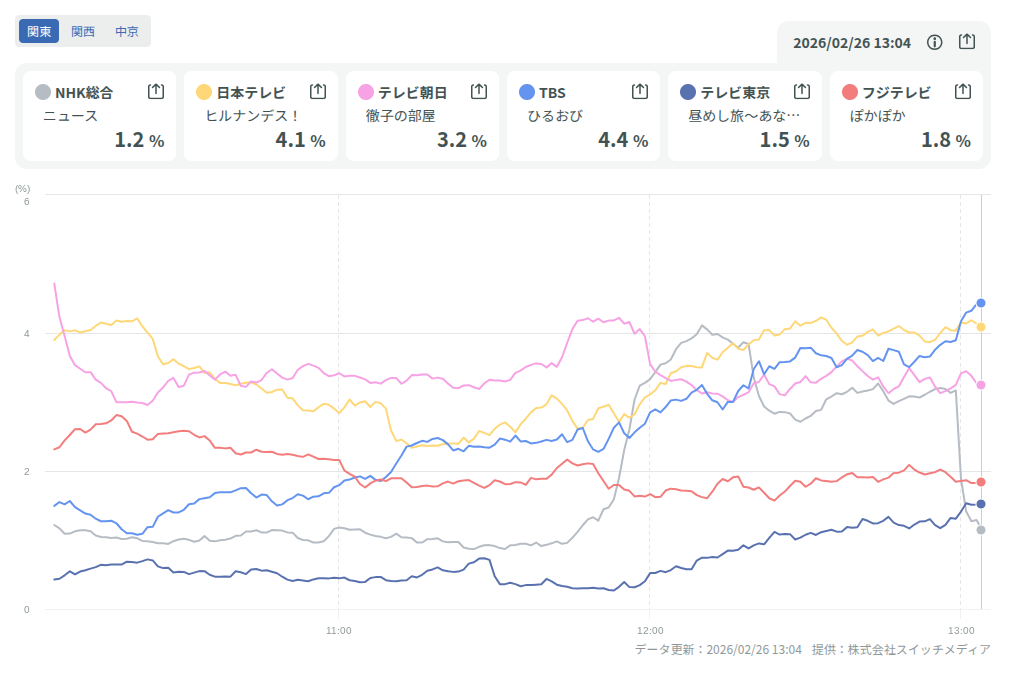This screenshot has width=1019, height=684.
Task: Click the TBS endpoint marker on the chart
Action: click(x=981, y=303)
